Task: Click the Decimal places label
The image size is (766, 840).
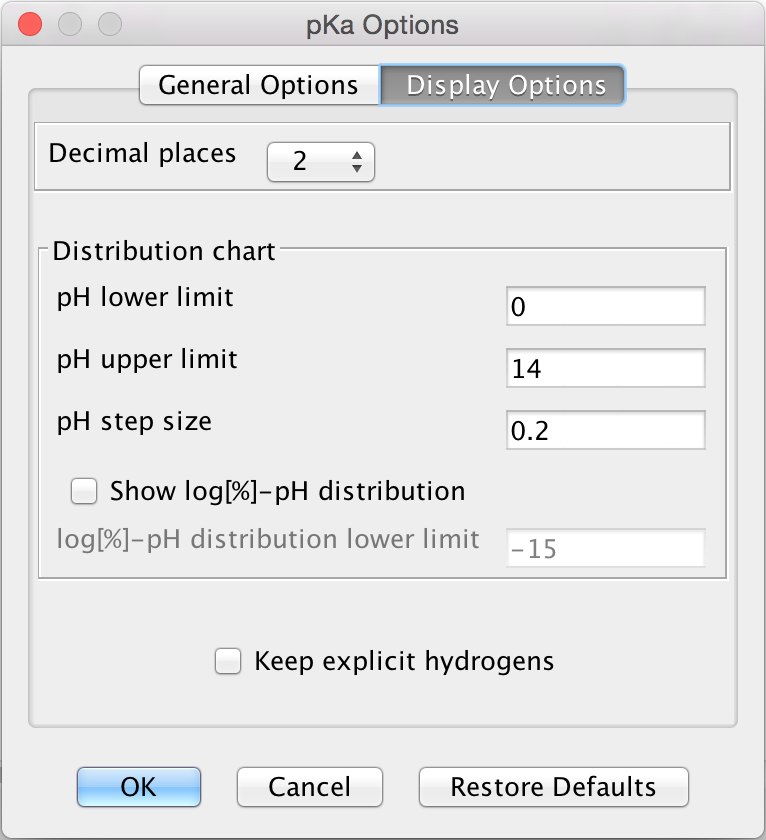Action: 143,153
